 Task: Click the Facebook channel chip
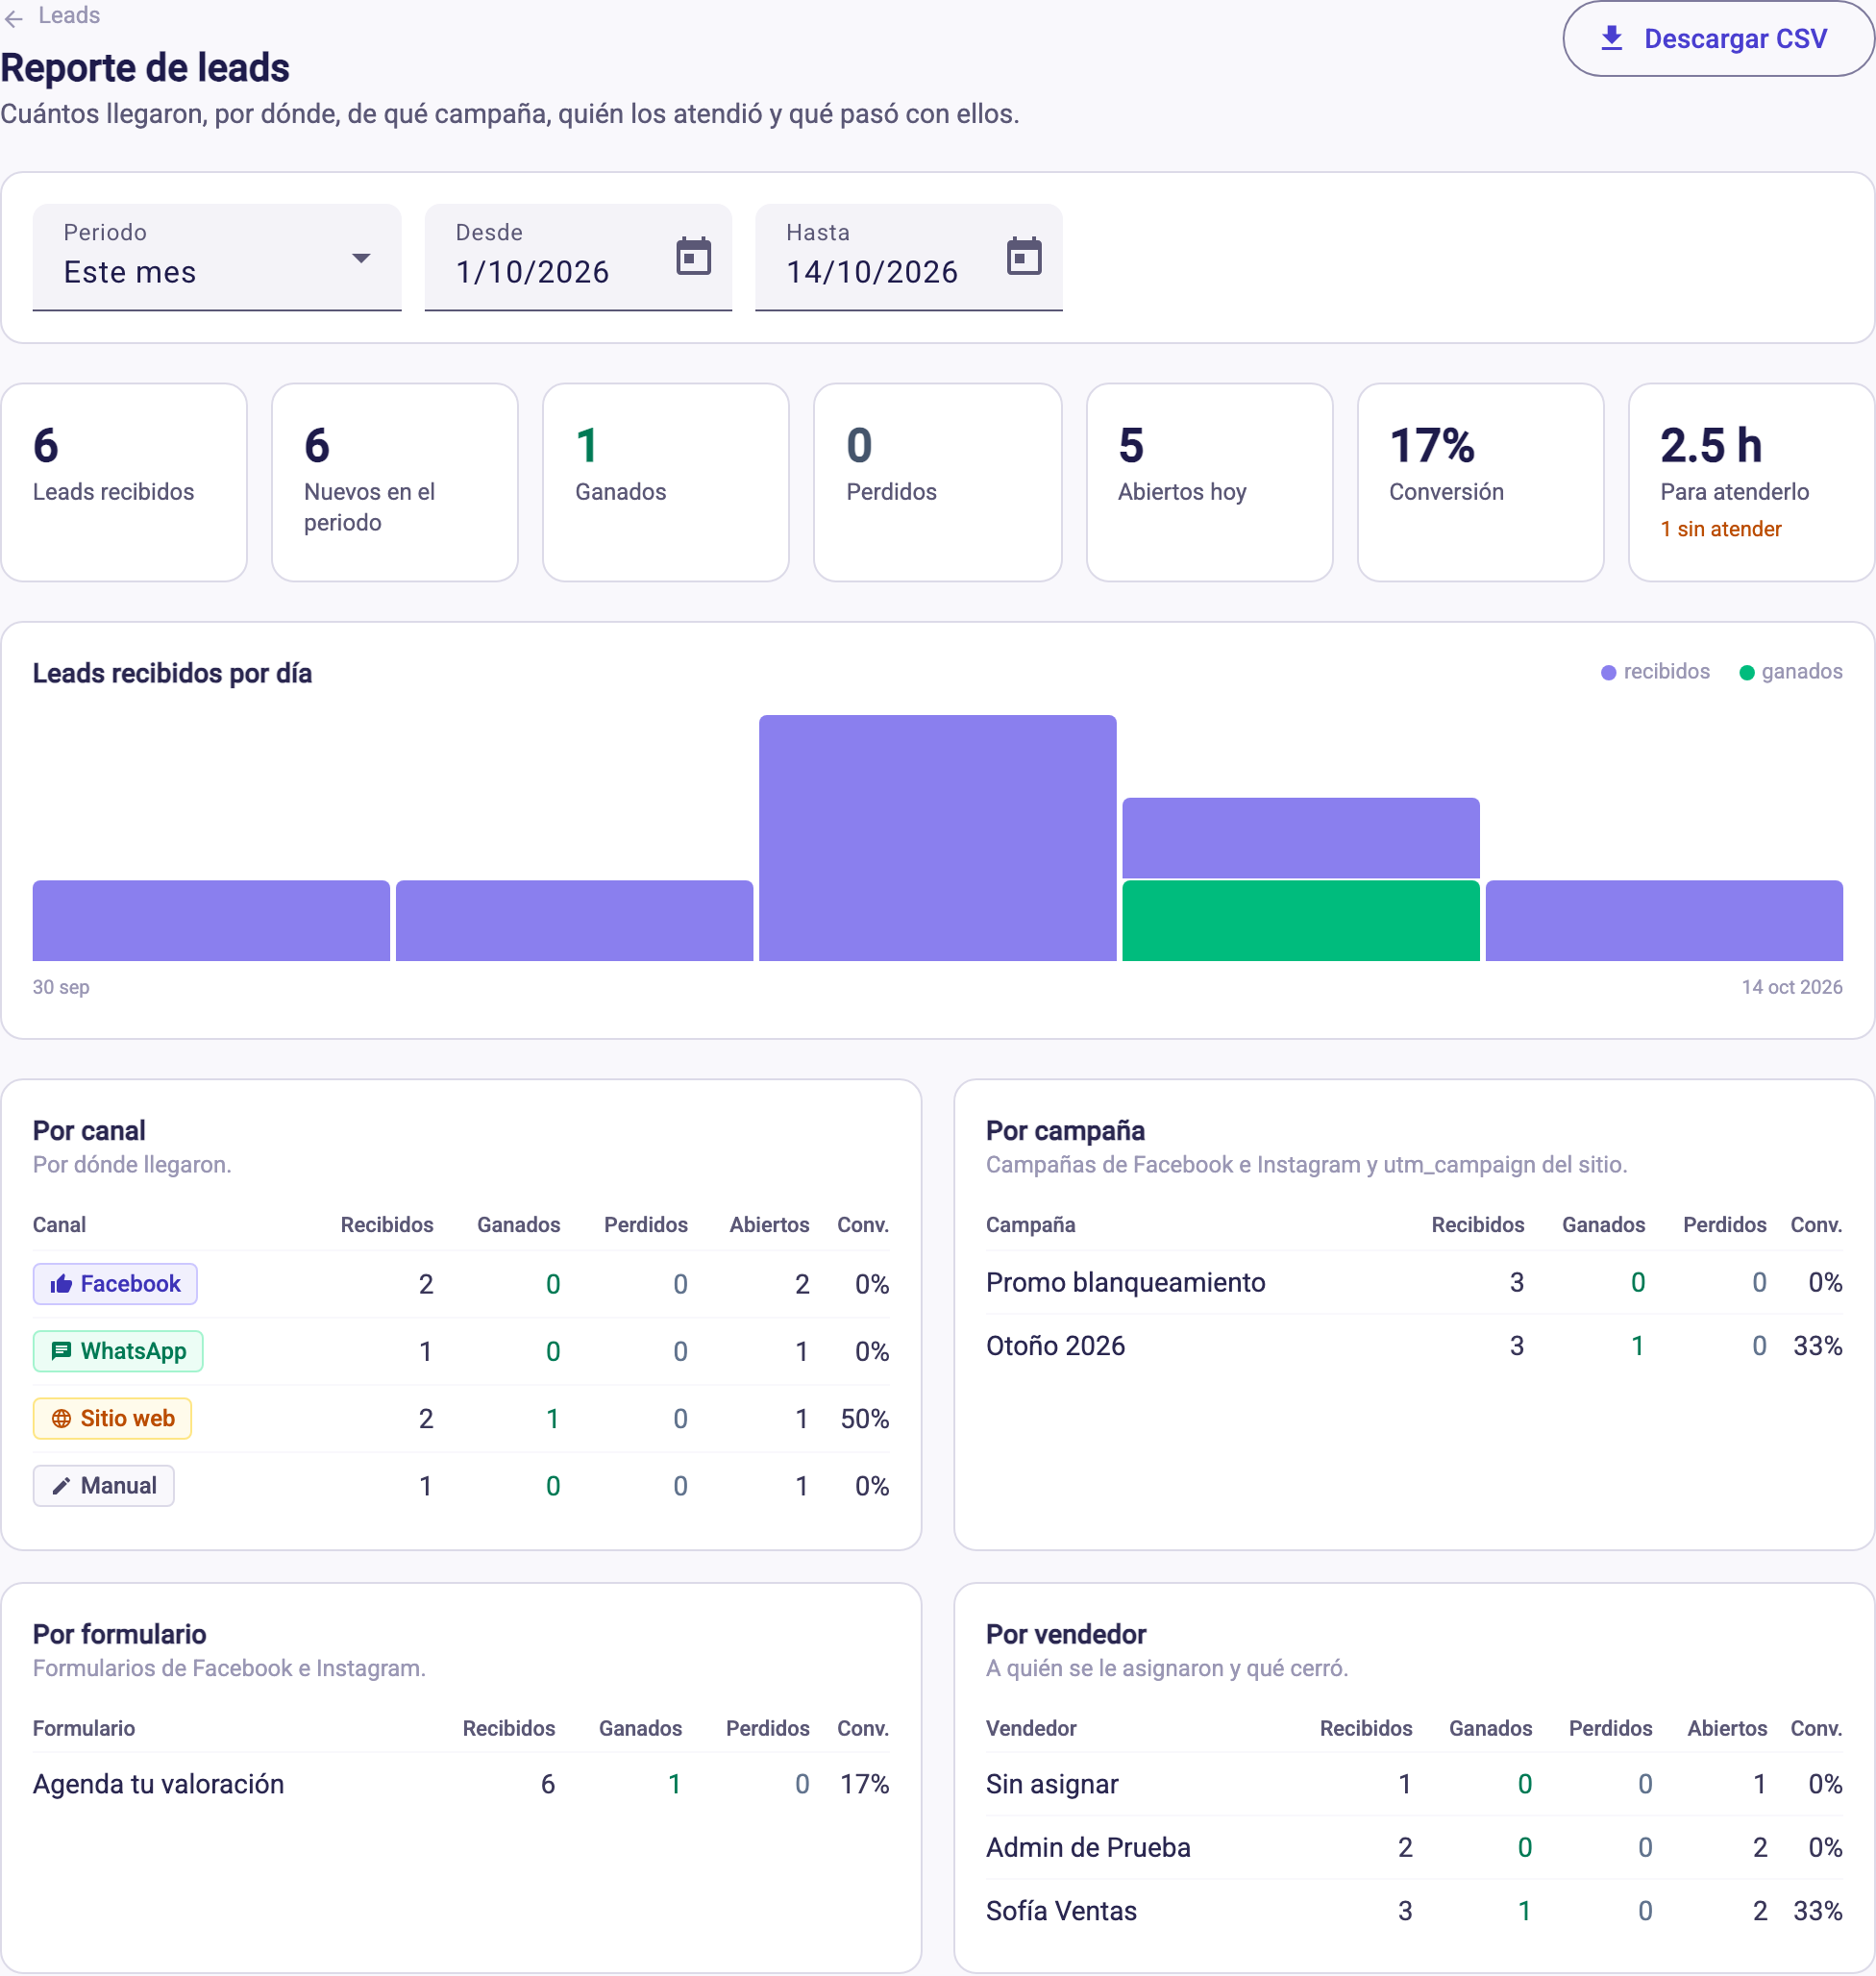[x=115, y=1284]
